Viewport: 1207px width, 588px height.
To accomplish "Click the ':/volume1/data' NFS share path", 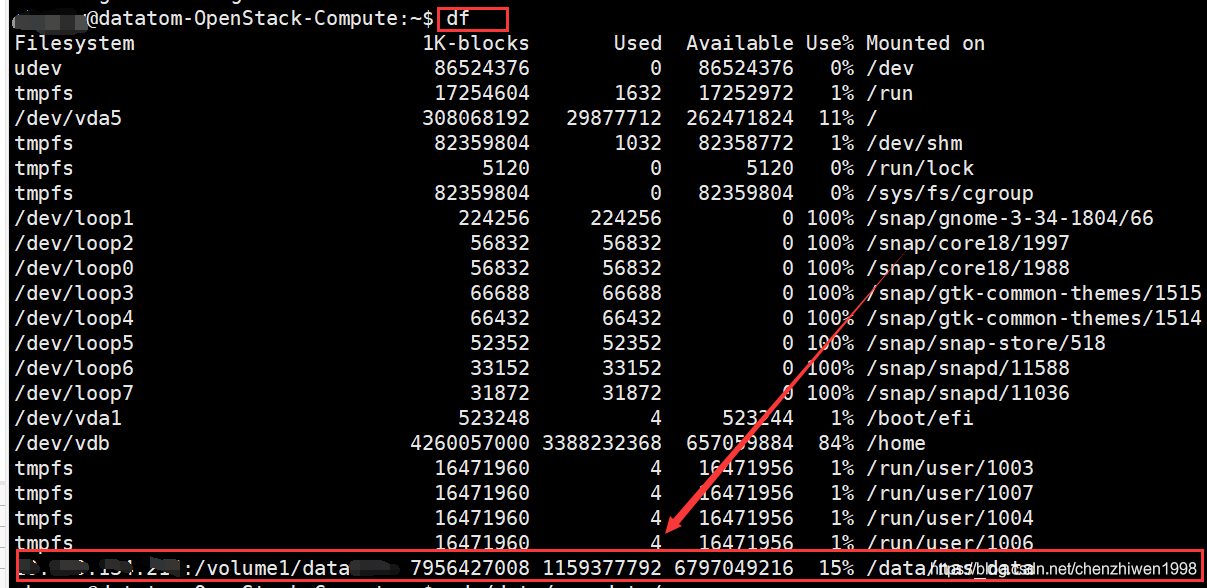I will [x=266, y=568].
